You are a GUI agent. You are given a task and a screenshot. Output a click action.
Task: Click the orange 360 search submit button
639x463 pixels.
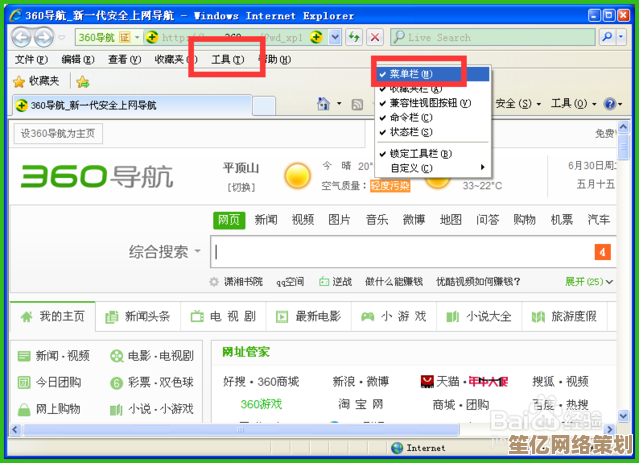click(x=603, y=252)
